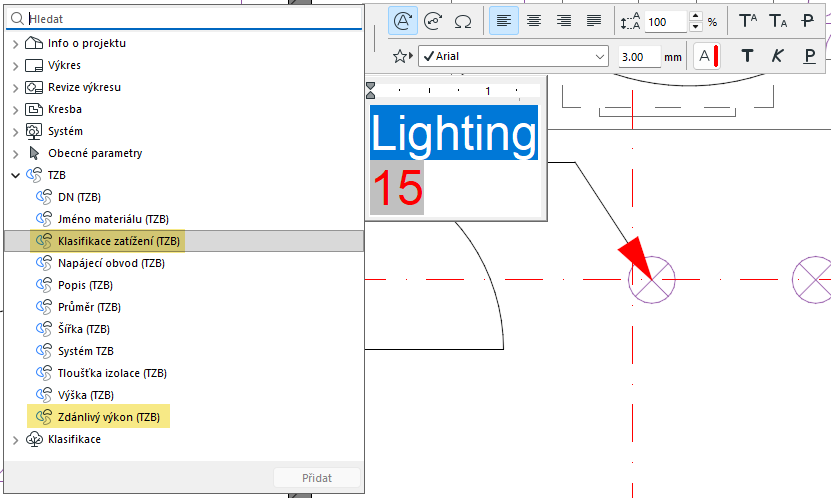The width and height of the screenshot is (831, 498).
Task: Click the text editor ruler indent marker
Action: pyautogui.click(x=370, y=91)
